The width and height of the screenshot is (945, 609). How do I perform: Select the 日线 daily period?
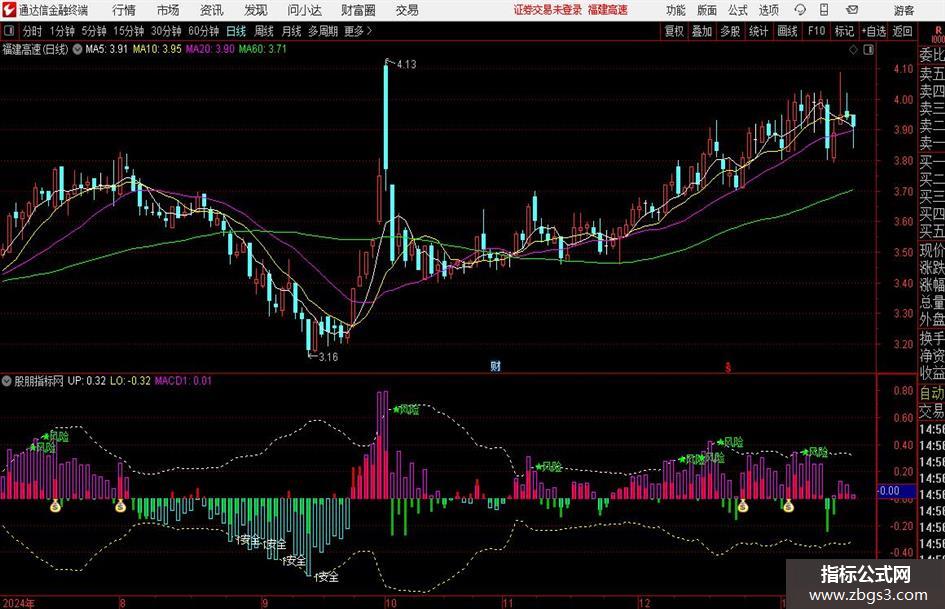pos(236,31)
